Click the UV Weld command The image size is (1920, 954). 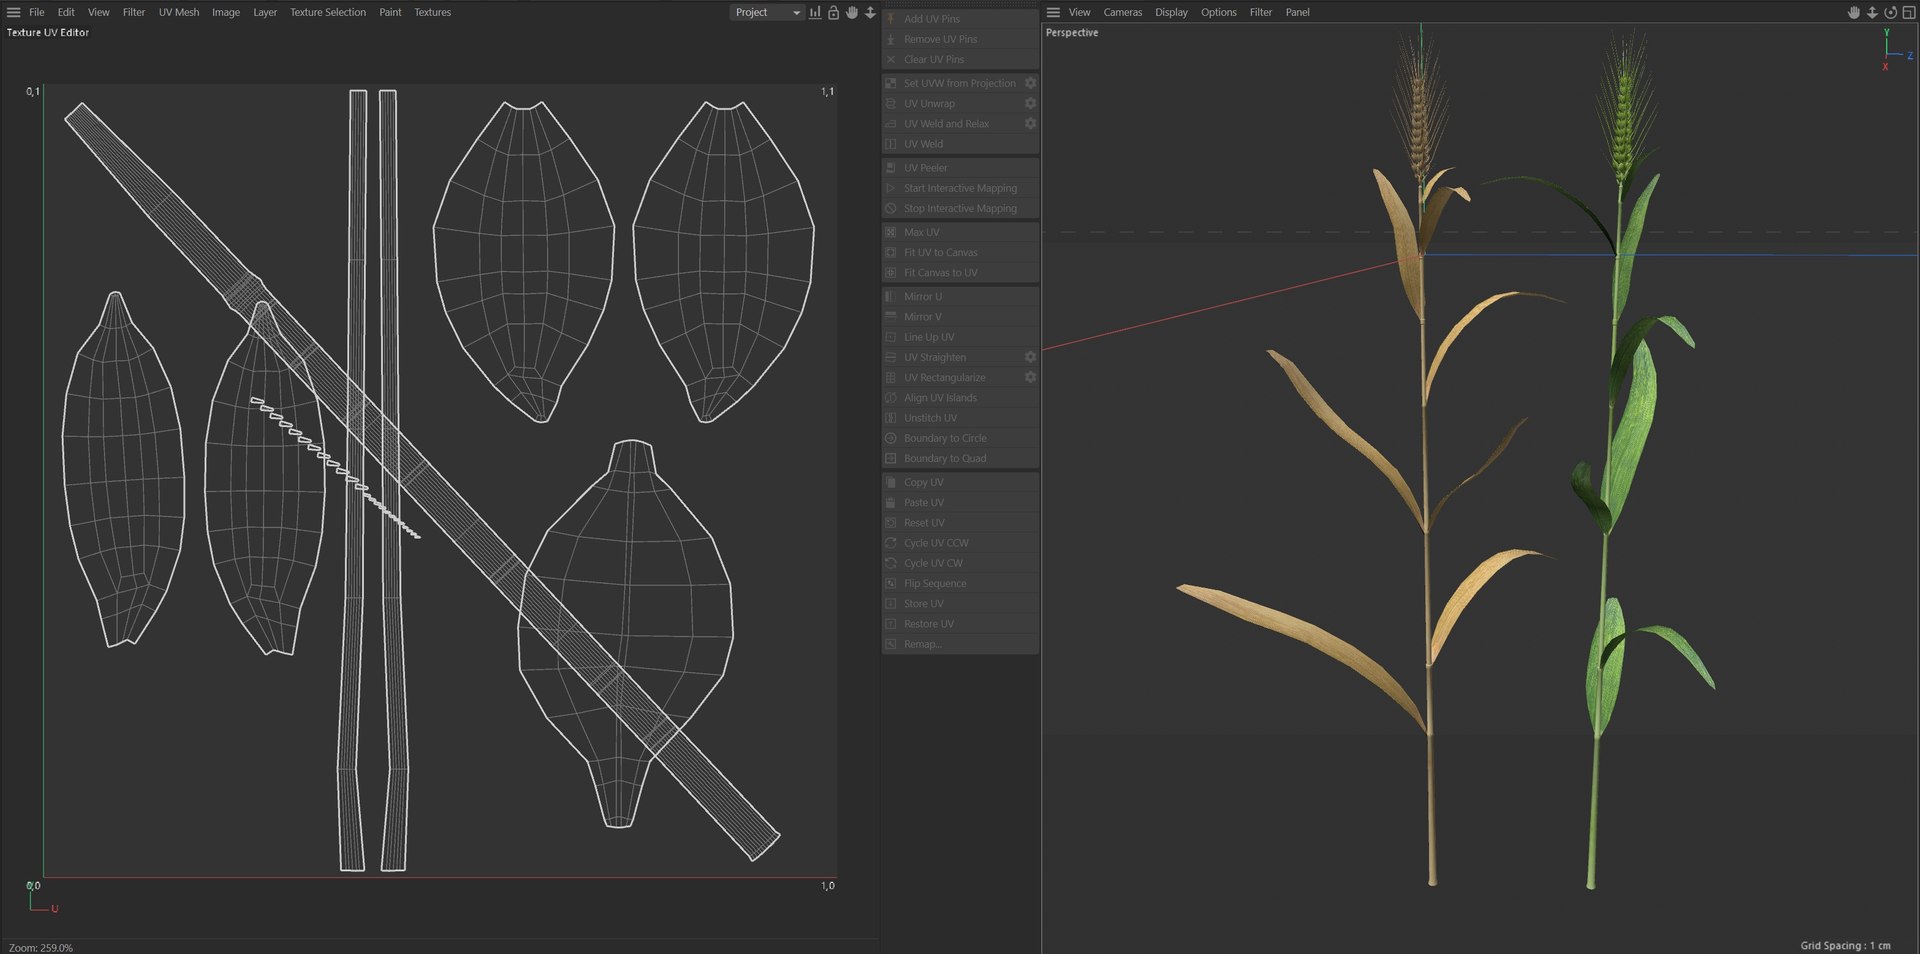coord(960,144)
